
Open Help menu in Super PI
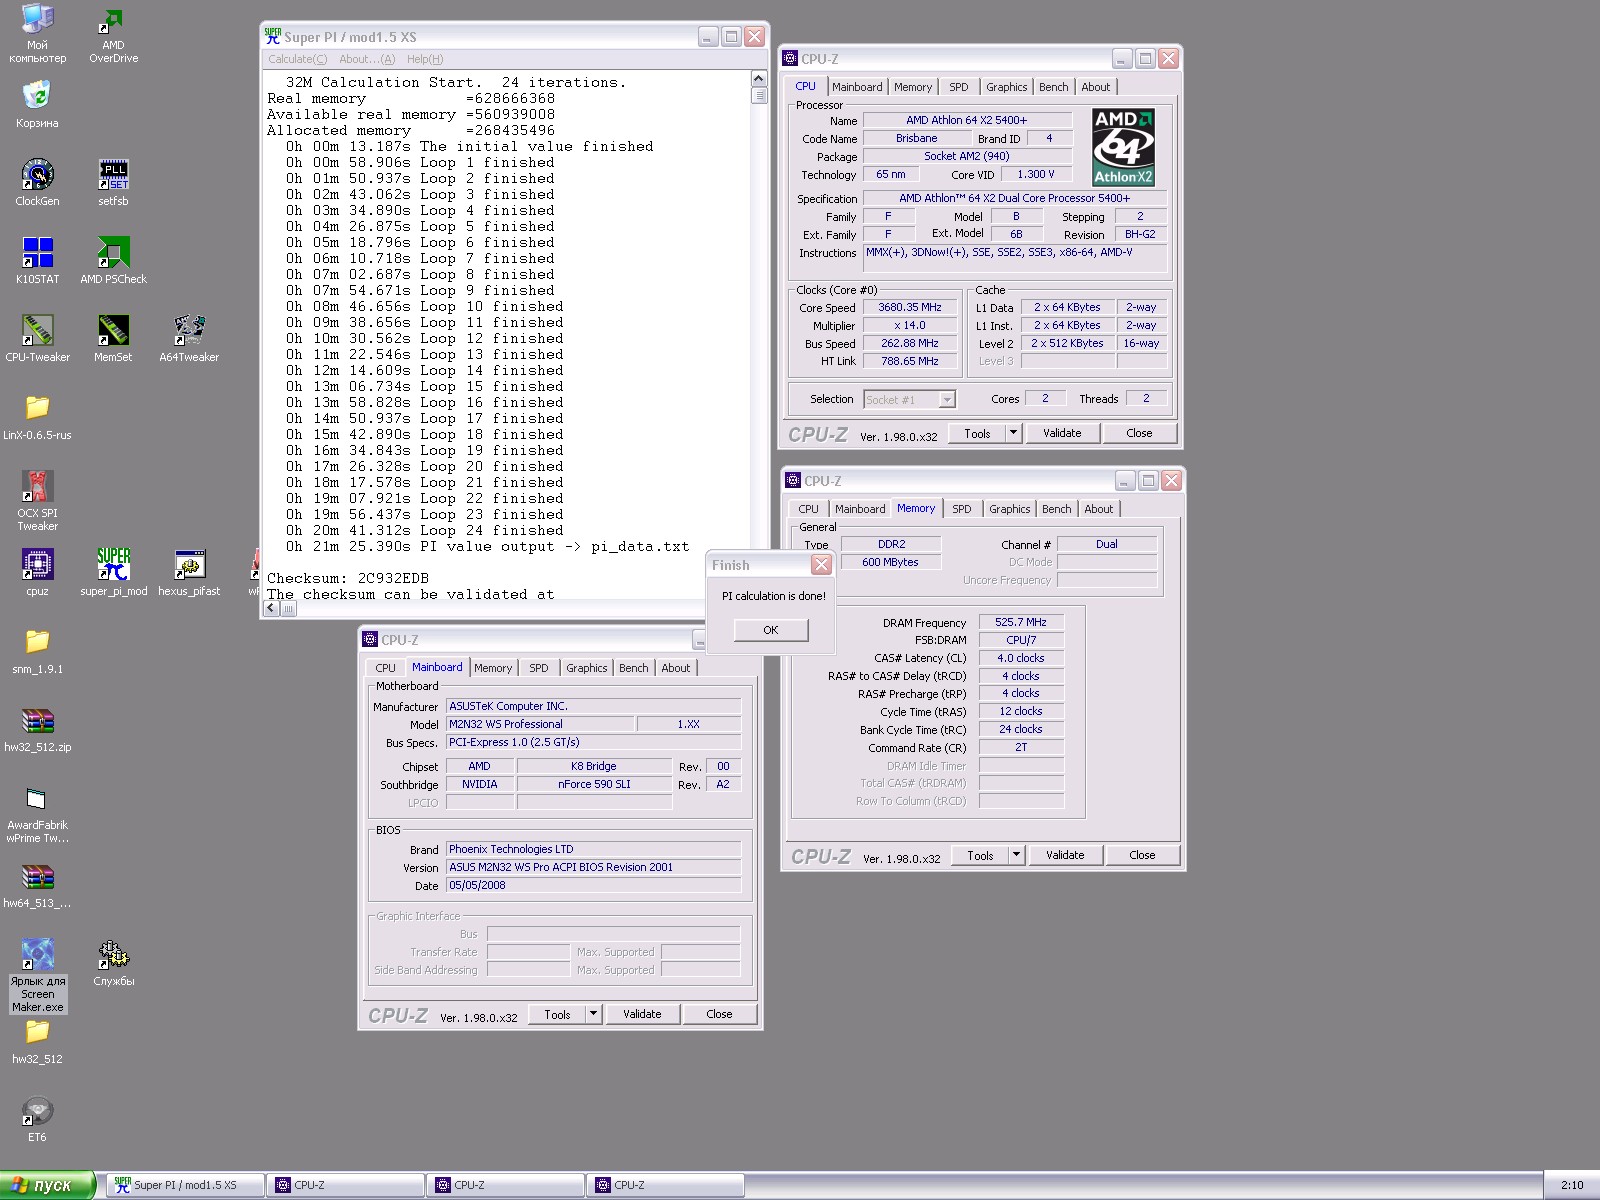[x=425, y=59]
